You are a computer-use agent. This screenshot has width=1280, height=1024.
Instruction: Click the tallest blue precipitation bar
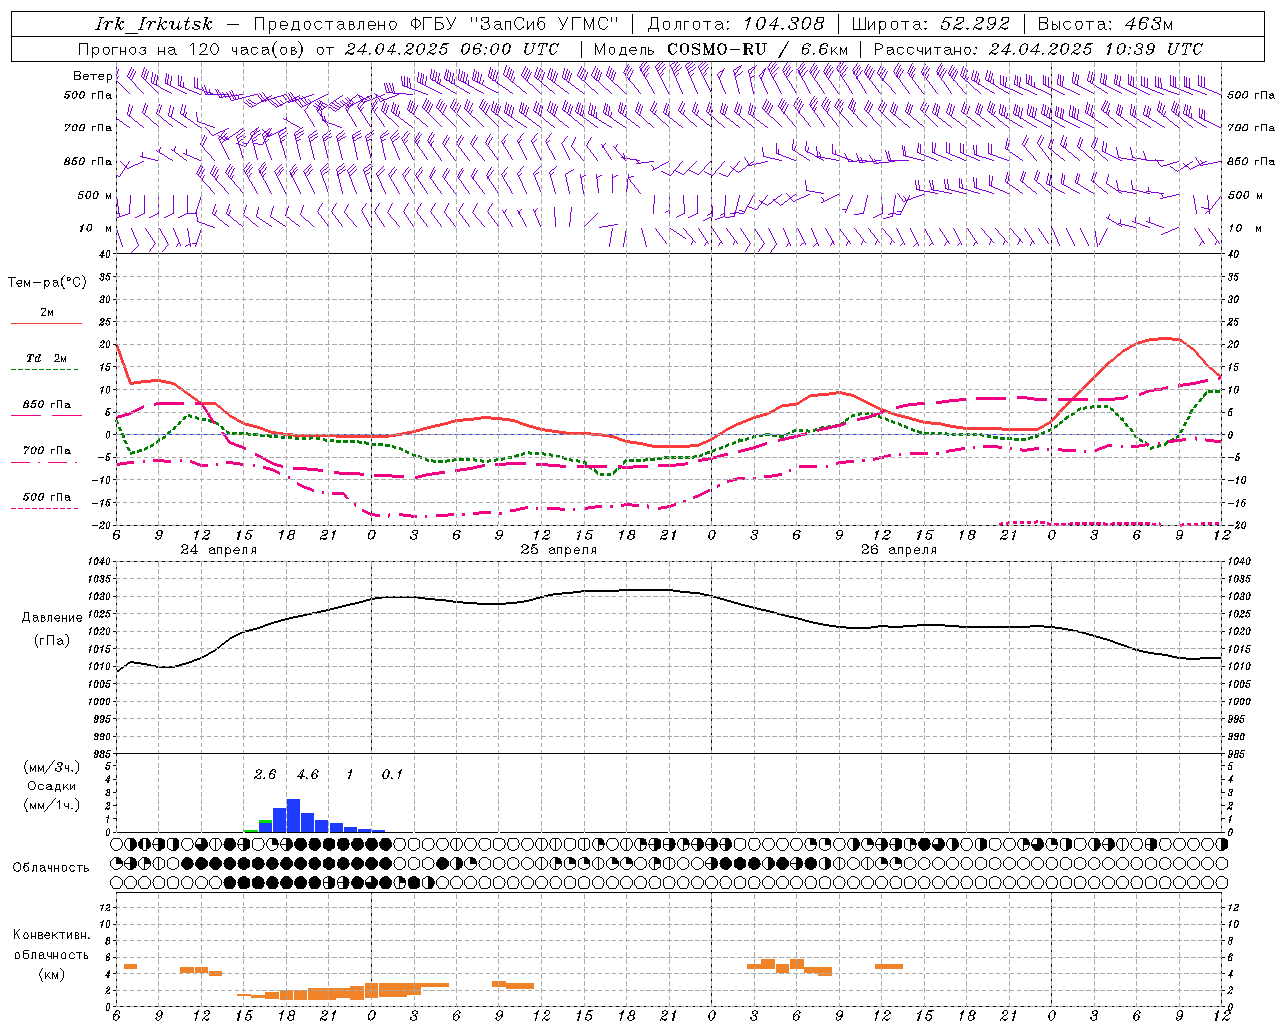293,816
